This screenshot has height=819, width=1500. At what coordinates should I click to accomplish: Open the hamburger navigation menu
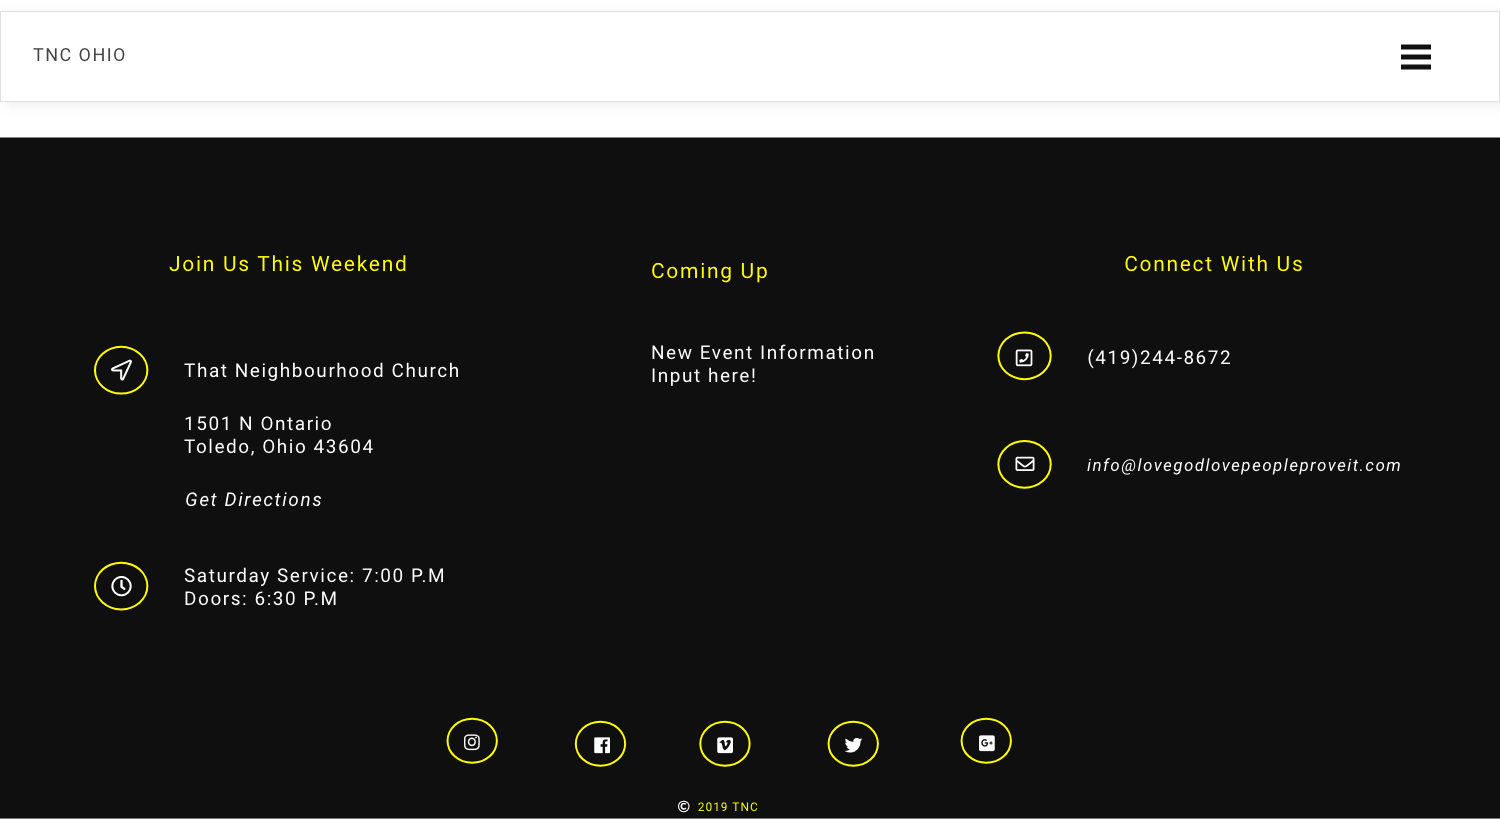point(1415,57)
